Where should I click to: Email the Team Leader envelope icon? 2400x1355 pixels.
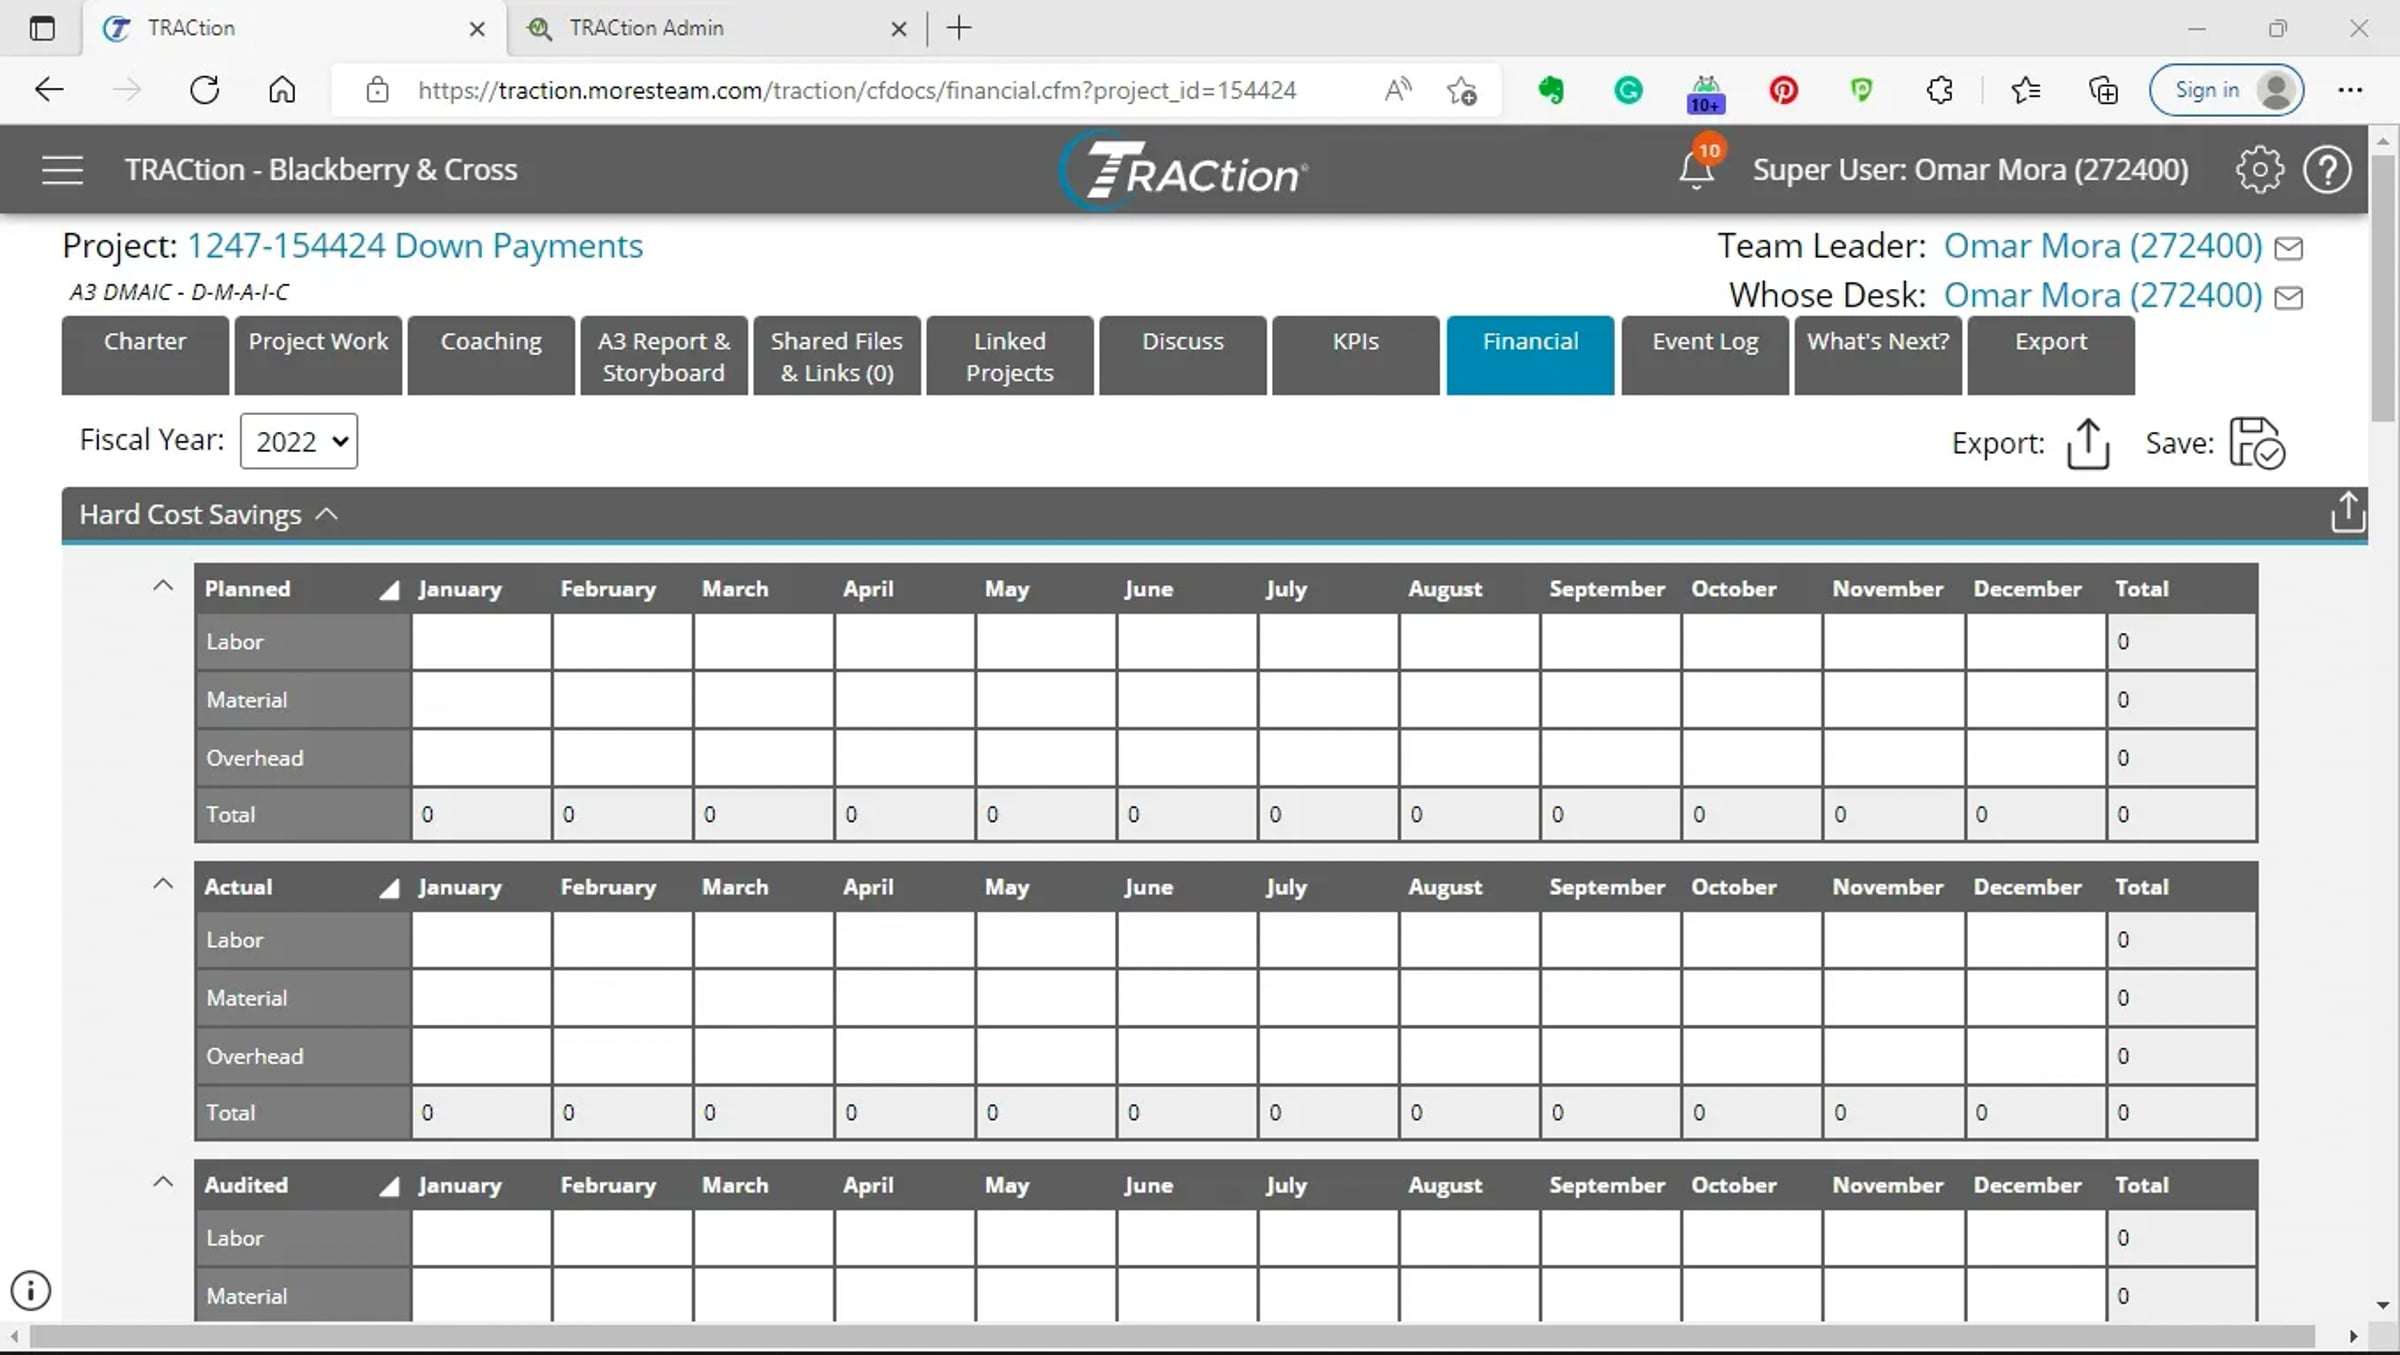(x=2288, y=248)
